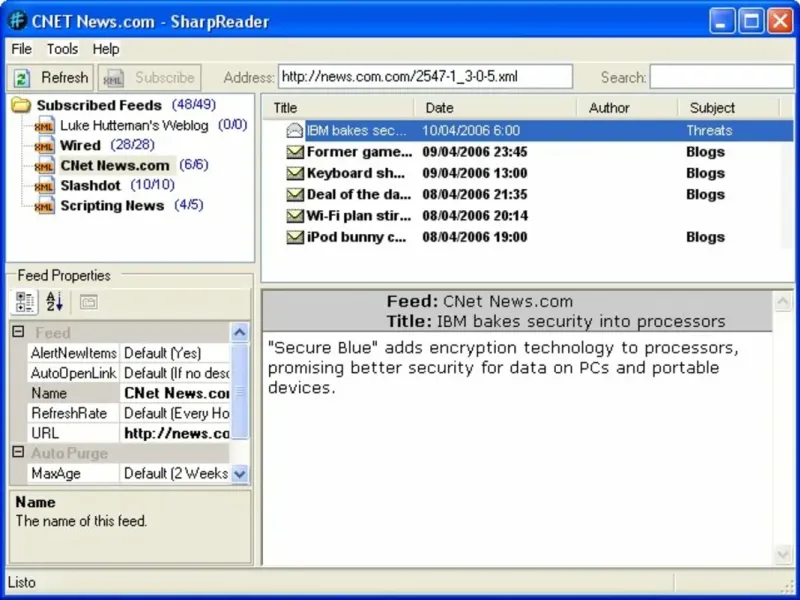Switch property grid to Categorized view
The width and height of the screenshot is (800, 600).
pyautogui.click(x=24, y=302)
